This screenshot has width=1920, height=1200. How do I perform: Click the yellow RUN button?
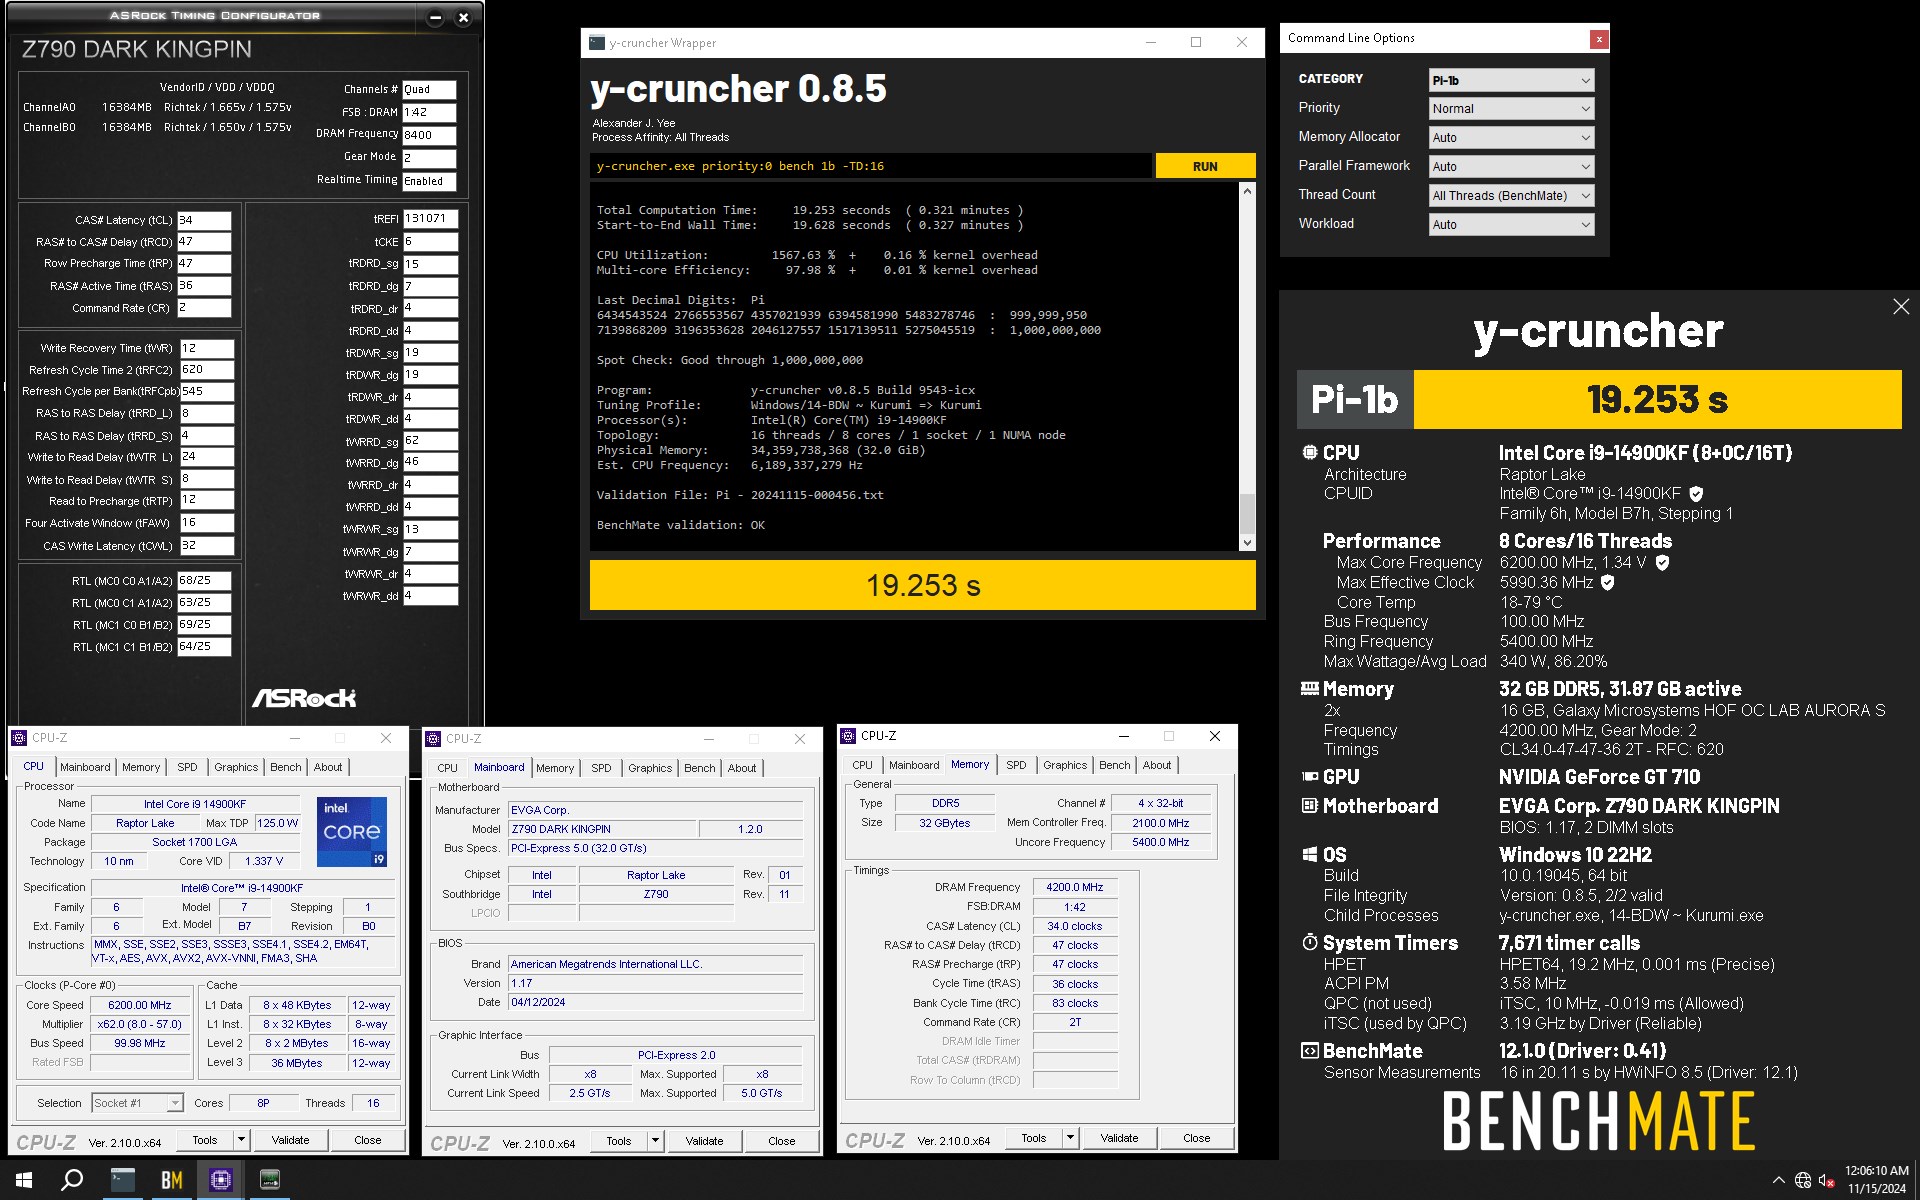1205,166
